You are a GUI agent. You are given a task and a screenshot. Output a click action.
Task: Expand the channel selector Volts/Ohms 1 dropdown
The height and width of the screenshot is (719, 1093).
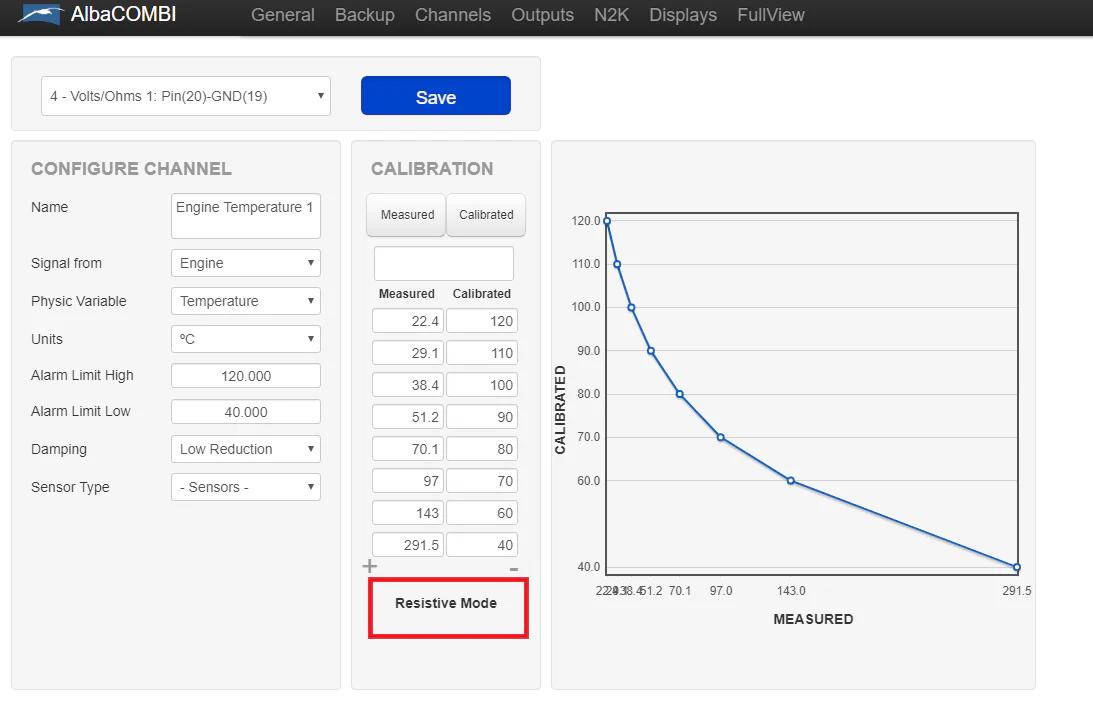click(x=185, y=96)
